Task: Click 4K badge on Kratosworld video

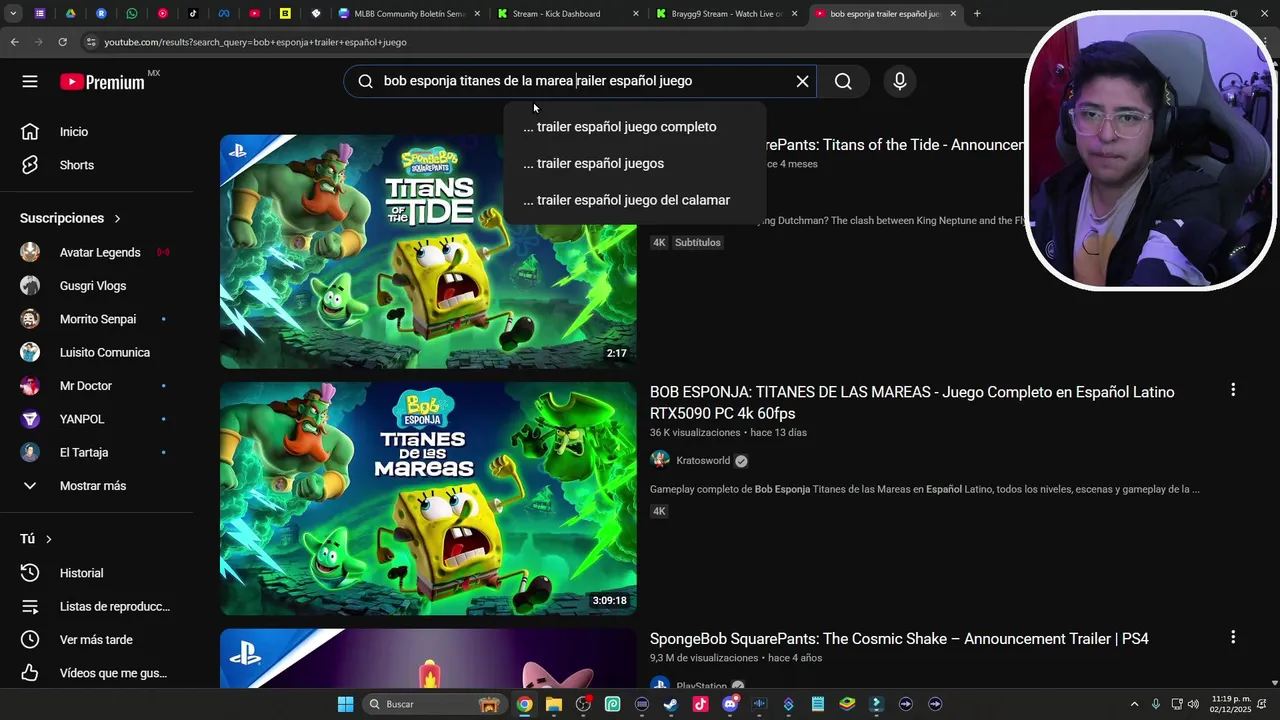Action: click(x=659, y=511)
